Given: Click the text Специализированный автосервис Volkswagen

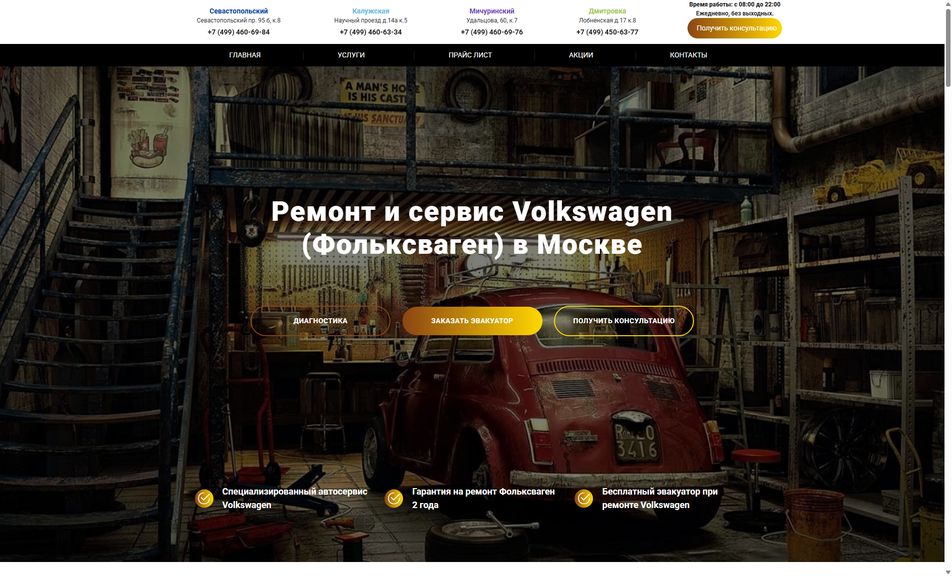Looking at the screenshot, I should (294, 498).
